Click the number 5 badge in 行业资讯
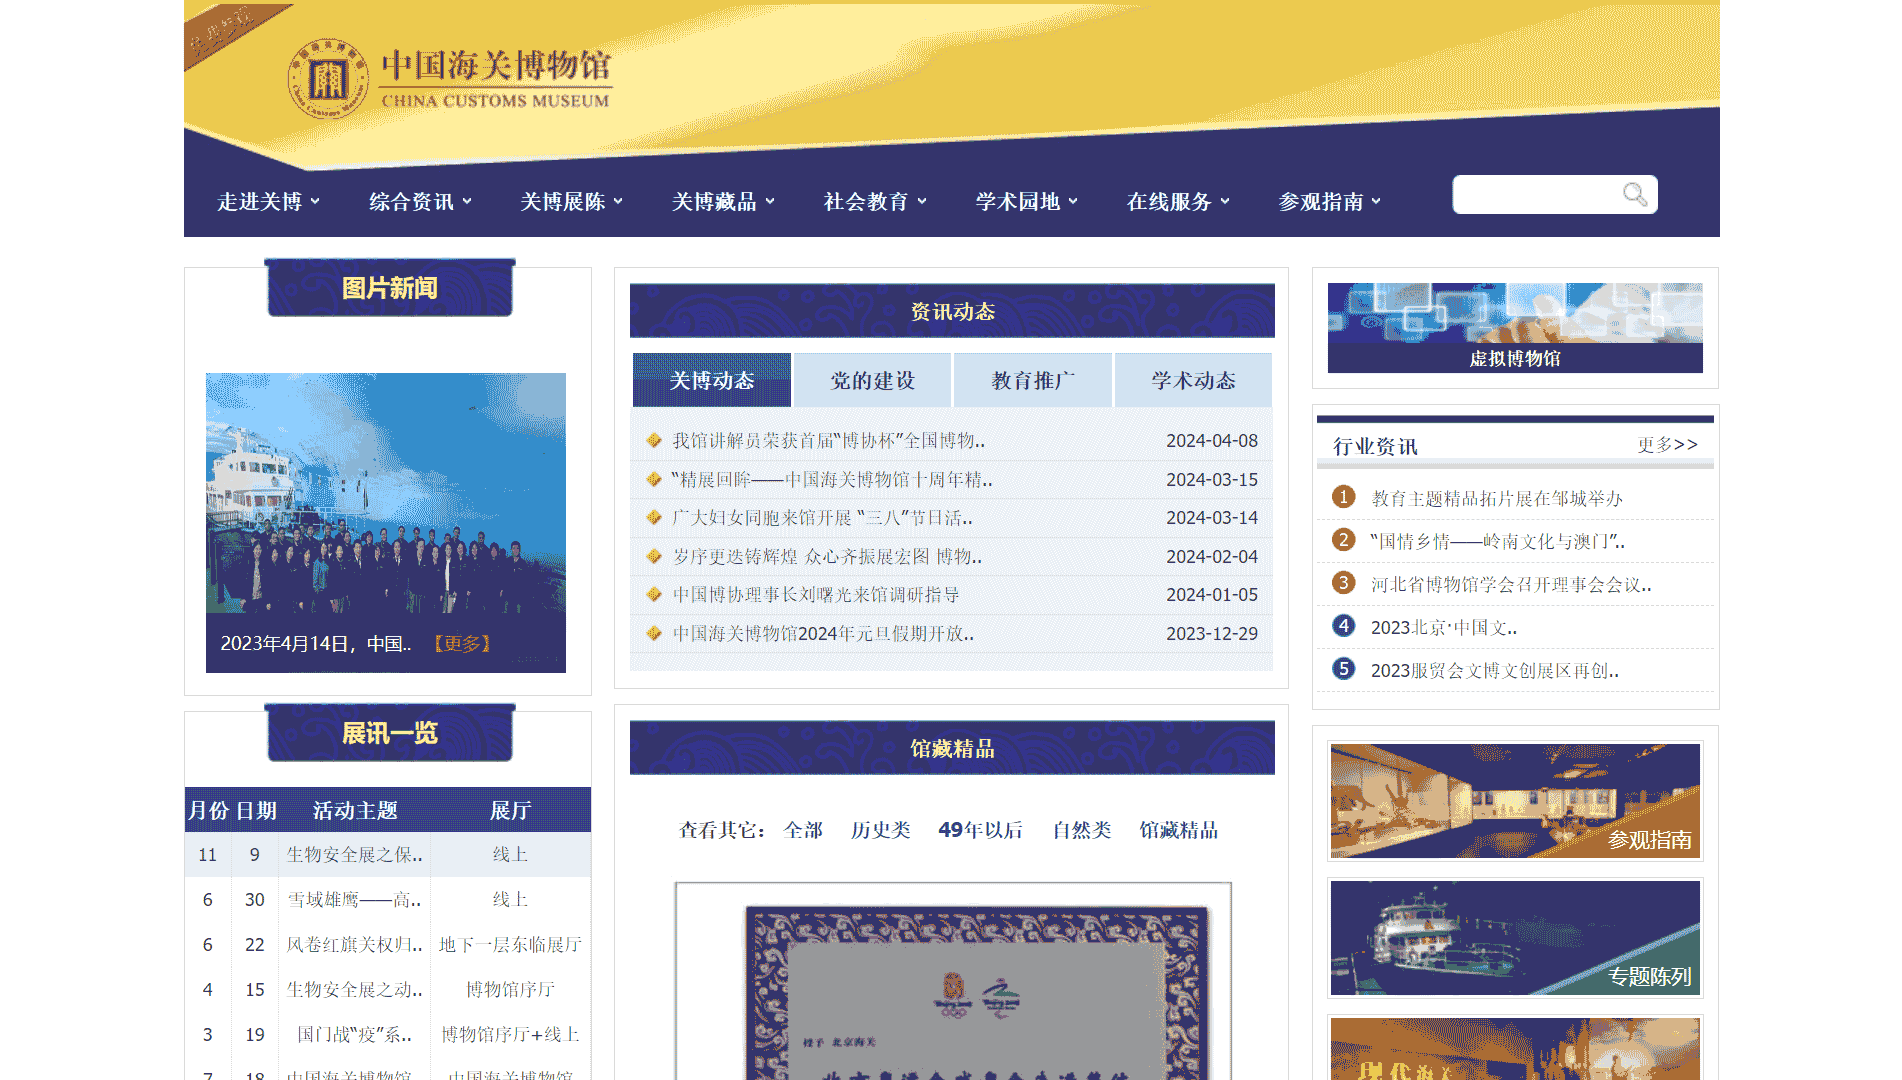This screenshot has width=1902, height=1080. [1343, 669]
